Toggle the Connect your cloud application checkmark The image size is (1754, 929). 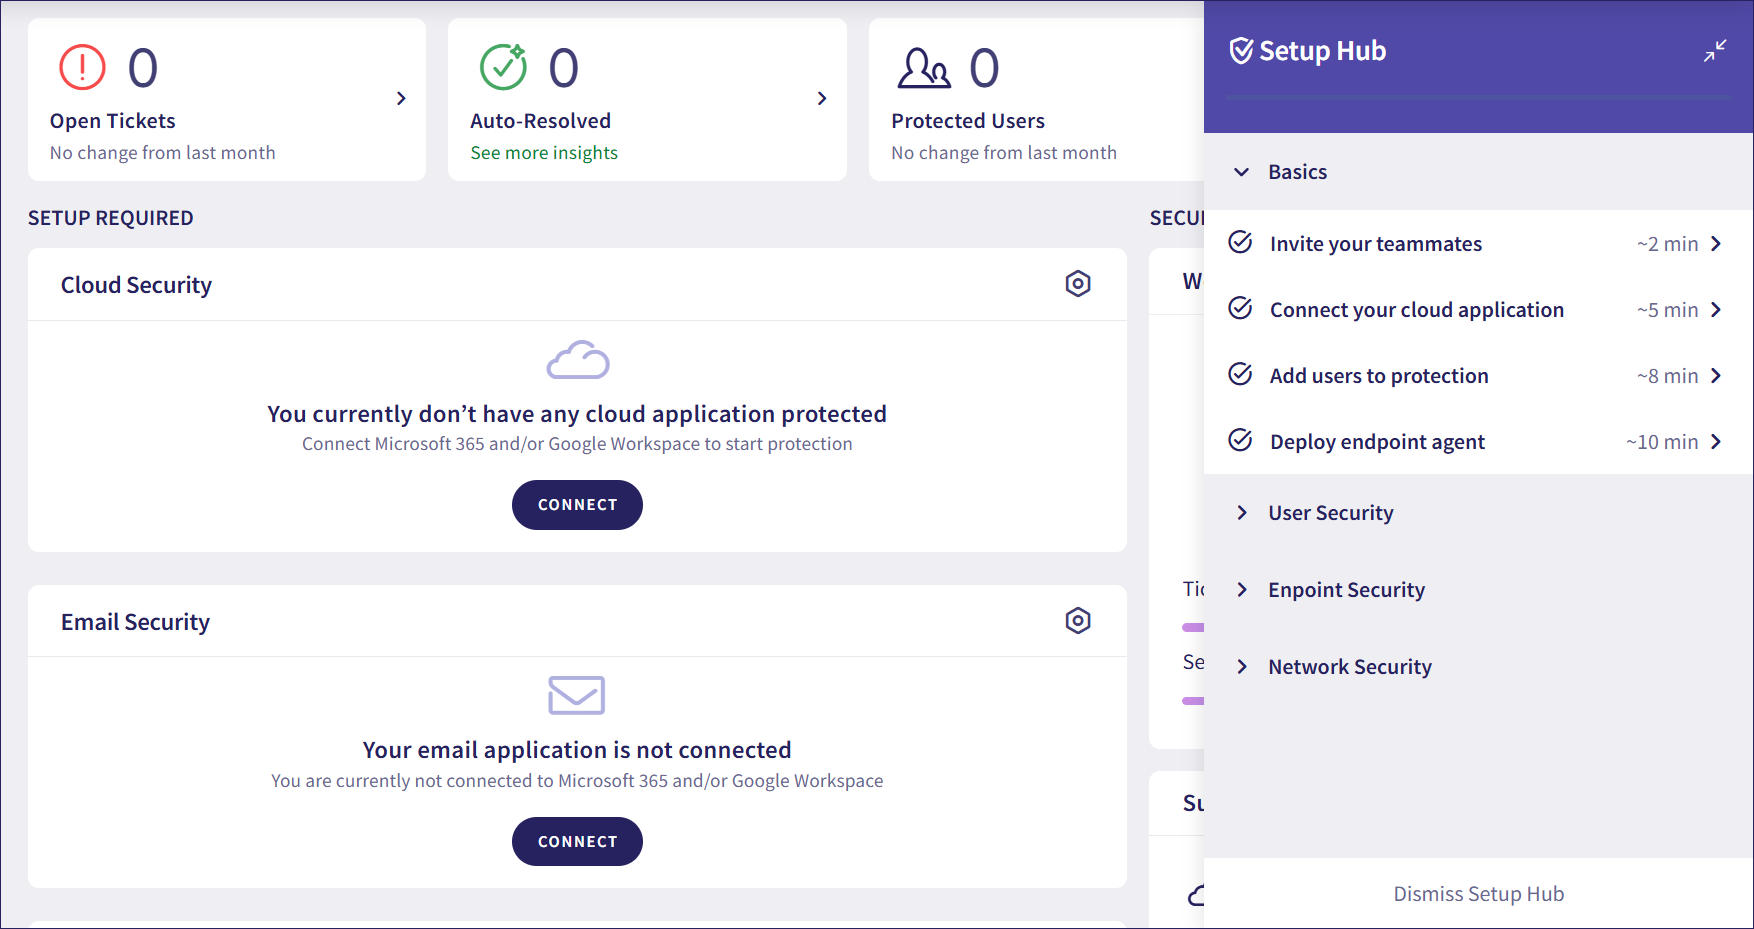[1240, 309]
